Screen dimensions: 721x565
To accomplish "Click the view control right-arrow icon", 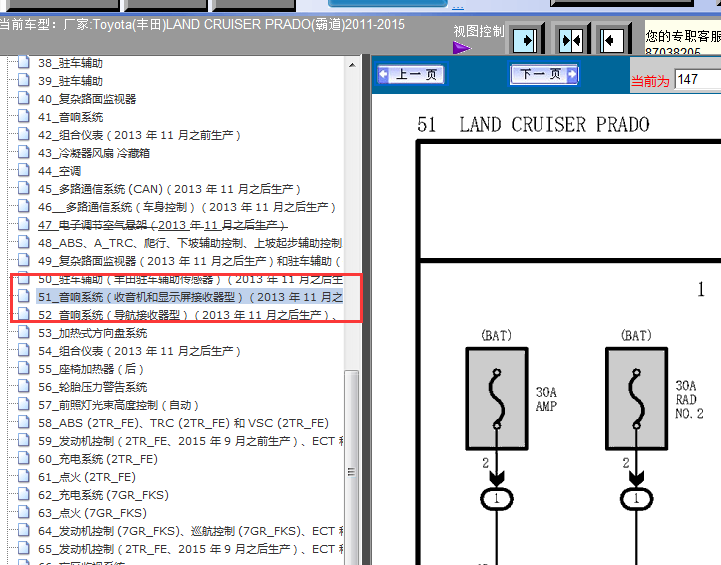I will pos(525,41).
